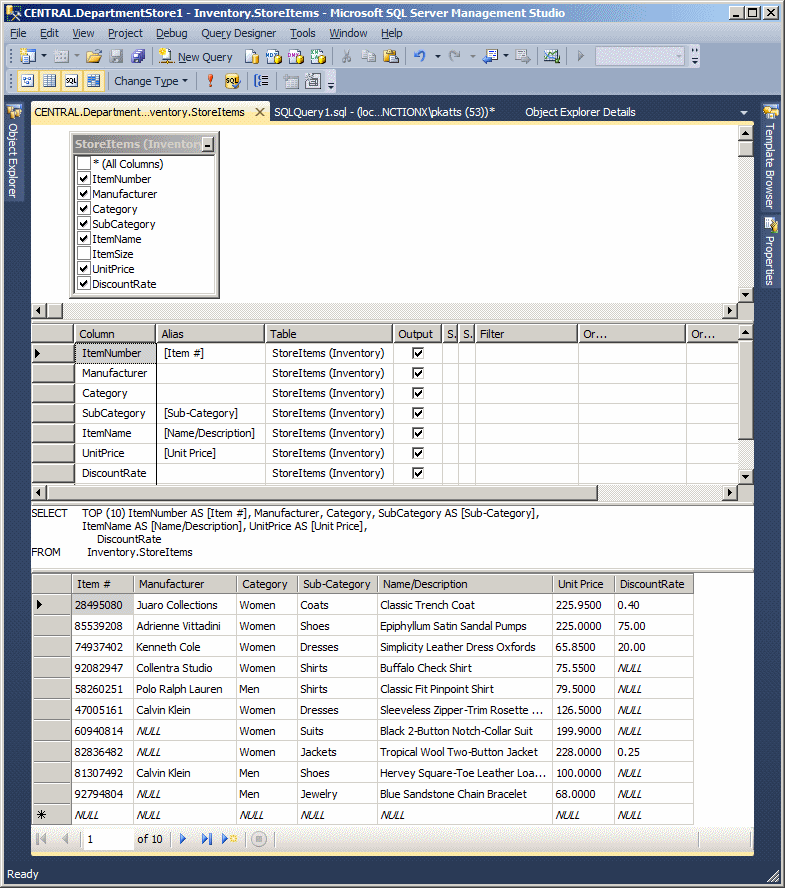The height and width of the screenshot is (888, 785).
Task: Click the criteria pane scroll down arrow
Action: pyautogui.click(x=746, y=477)
